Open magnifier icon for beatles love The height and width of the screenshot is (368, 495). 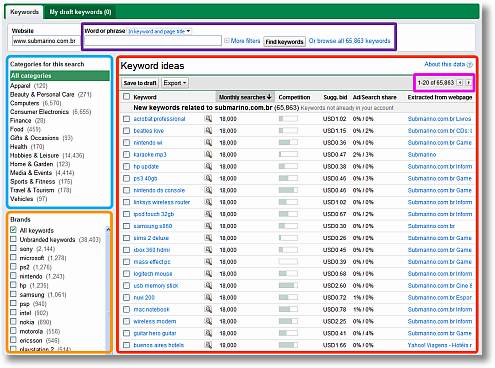click(208, 130)
